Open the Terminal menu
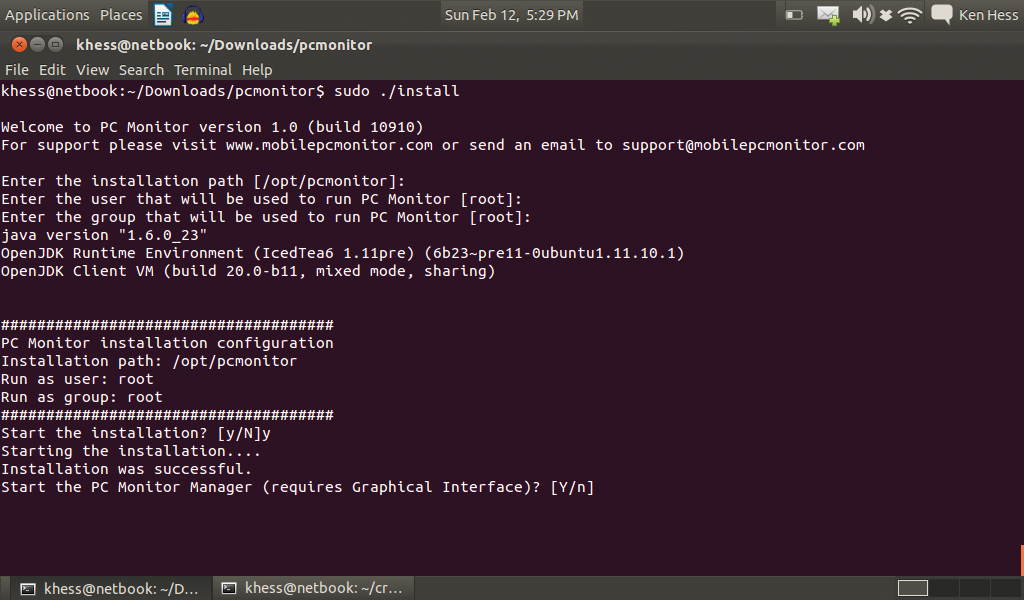This screenshot has height=600, width=1024. click(x=202, y=70)
